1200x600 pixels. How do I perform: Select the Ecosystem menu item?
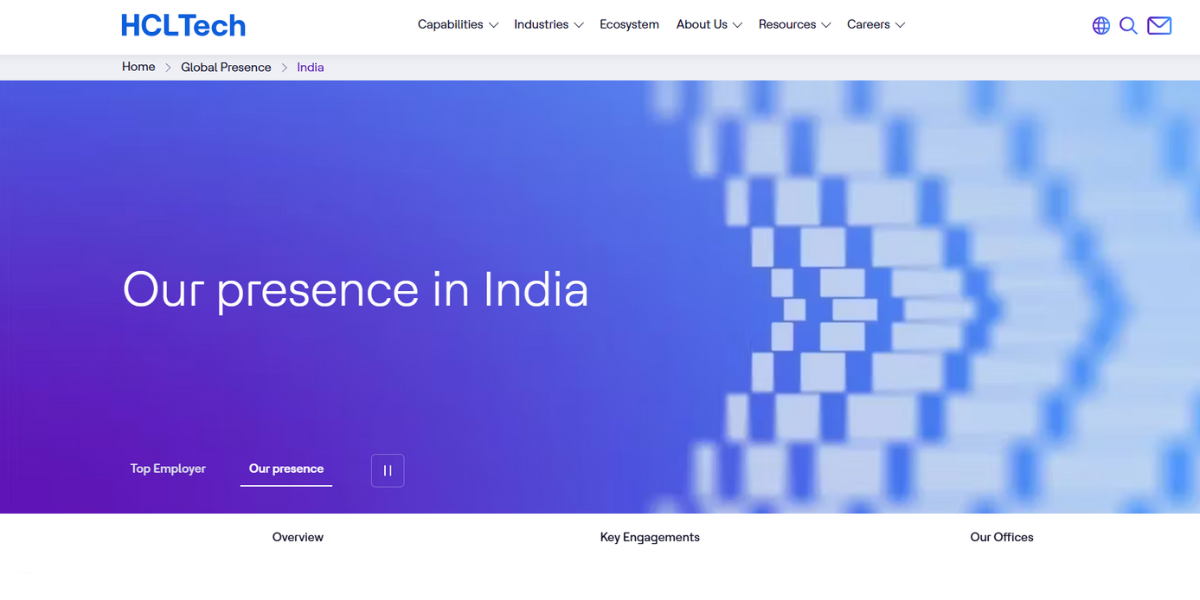(629, 24)
